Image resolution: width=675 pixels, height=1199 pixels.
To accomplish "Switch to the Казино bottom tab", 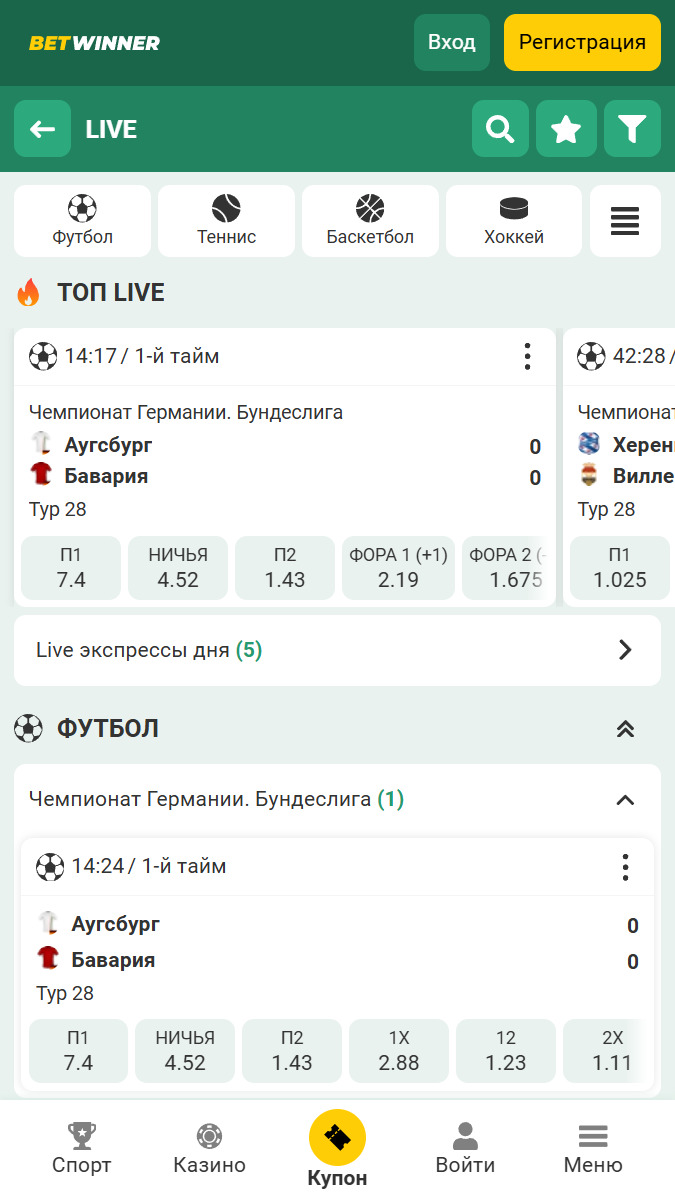I will point(209,1149).
